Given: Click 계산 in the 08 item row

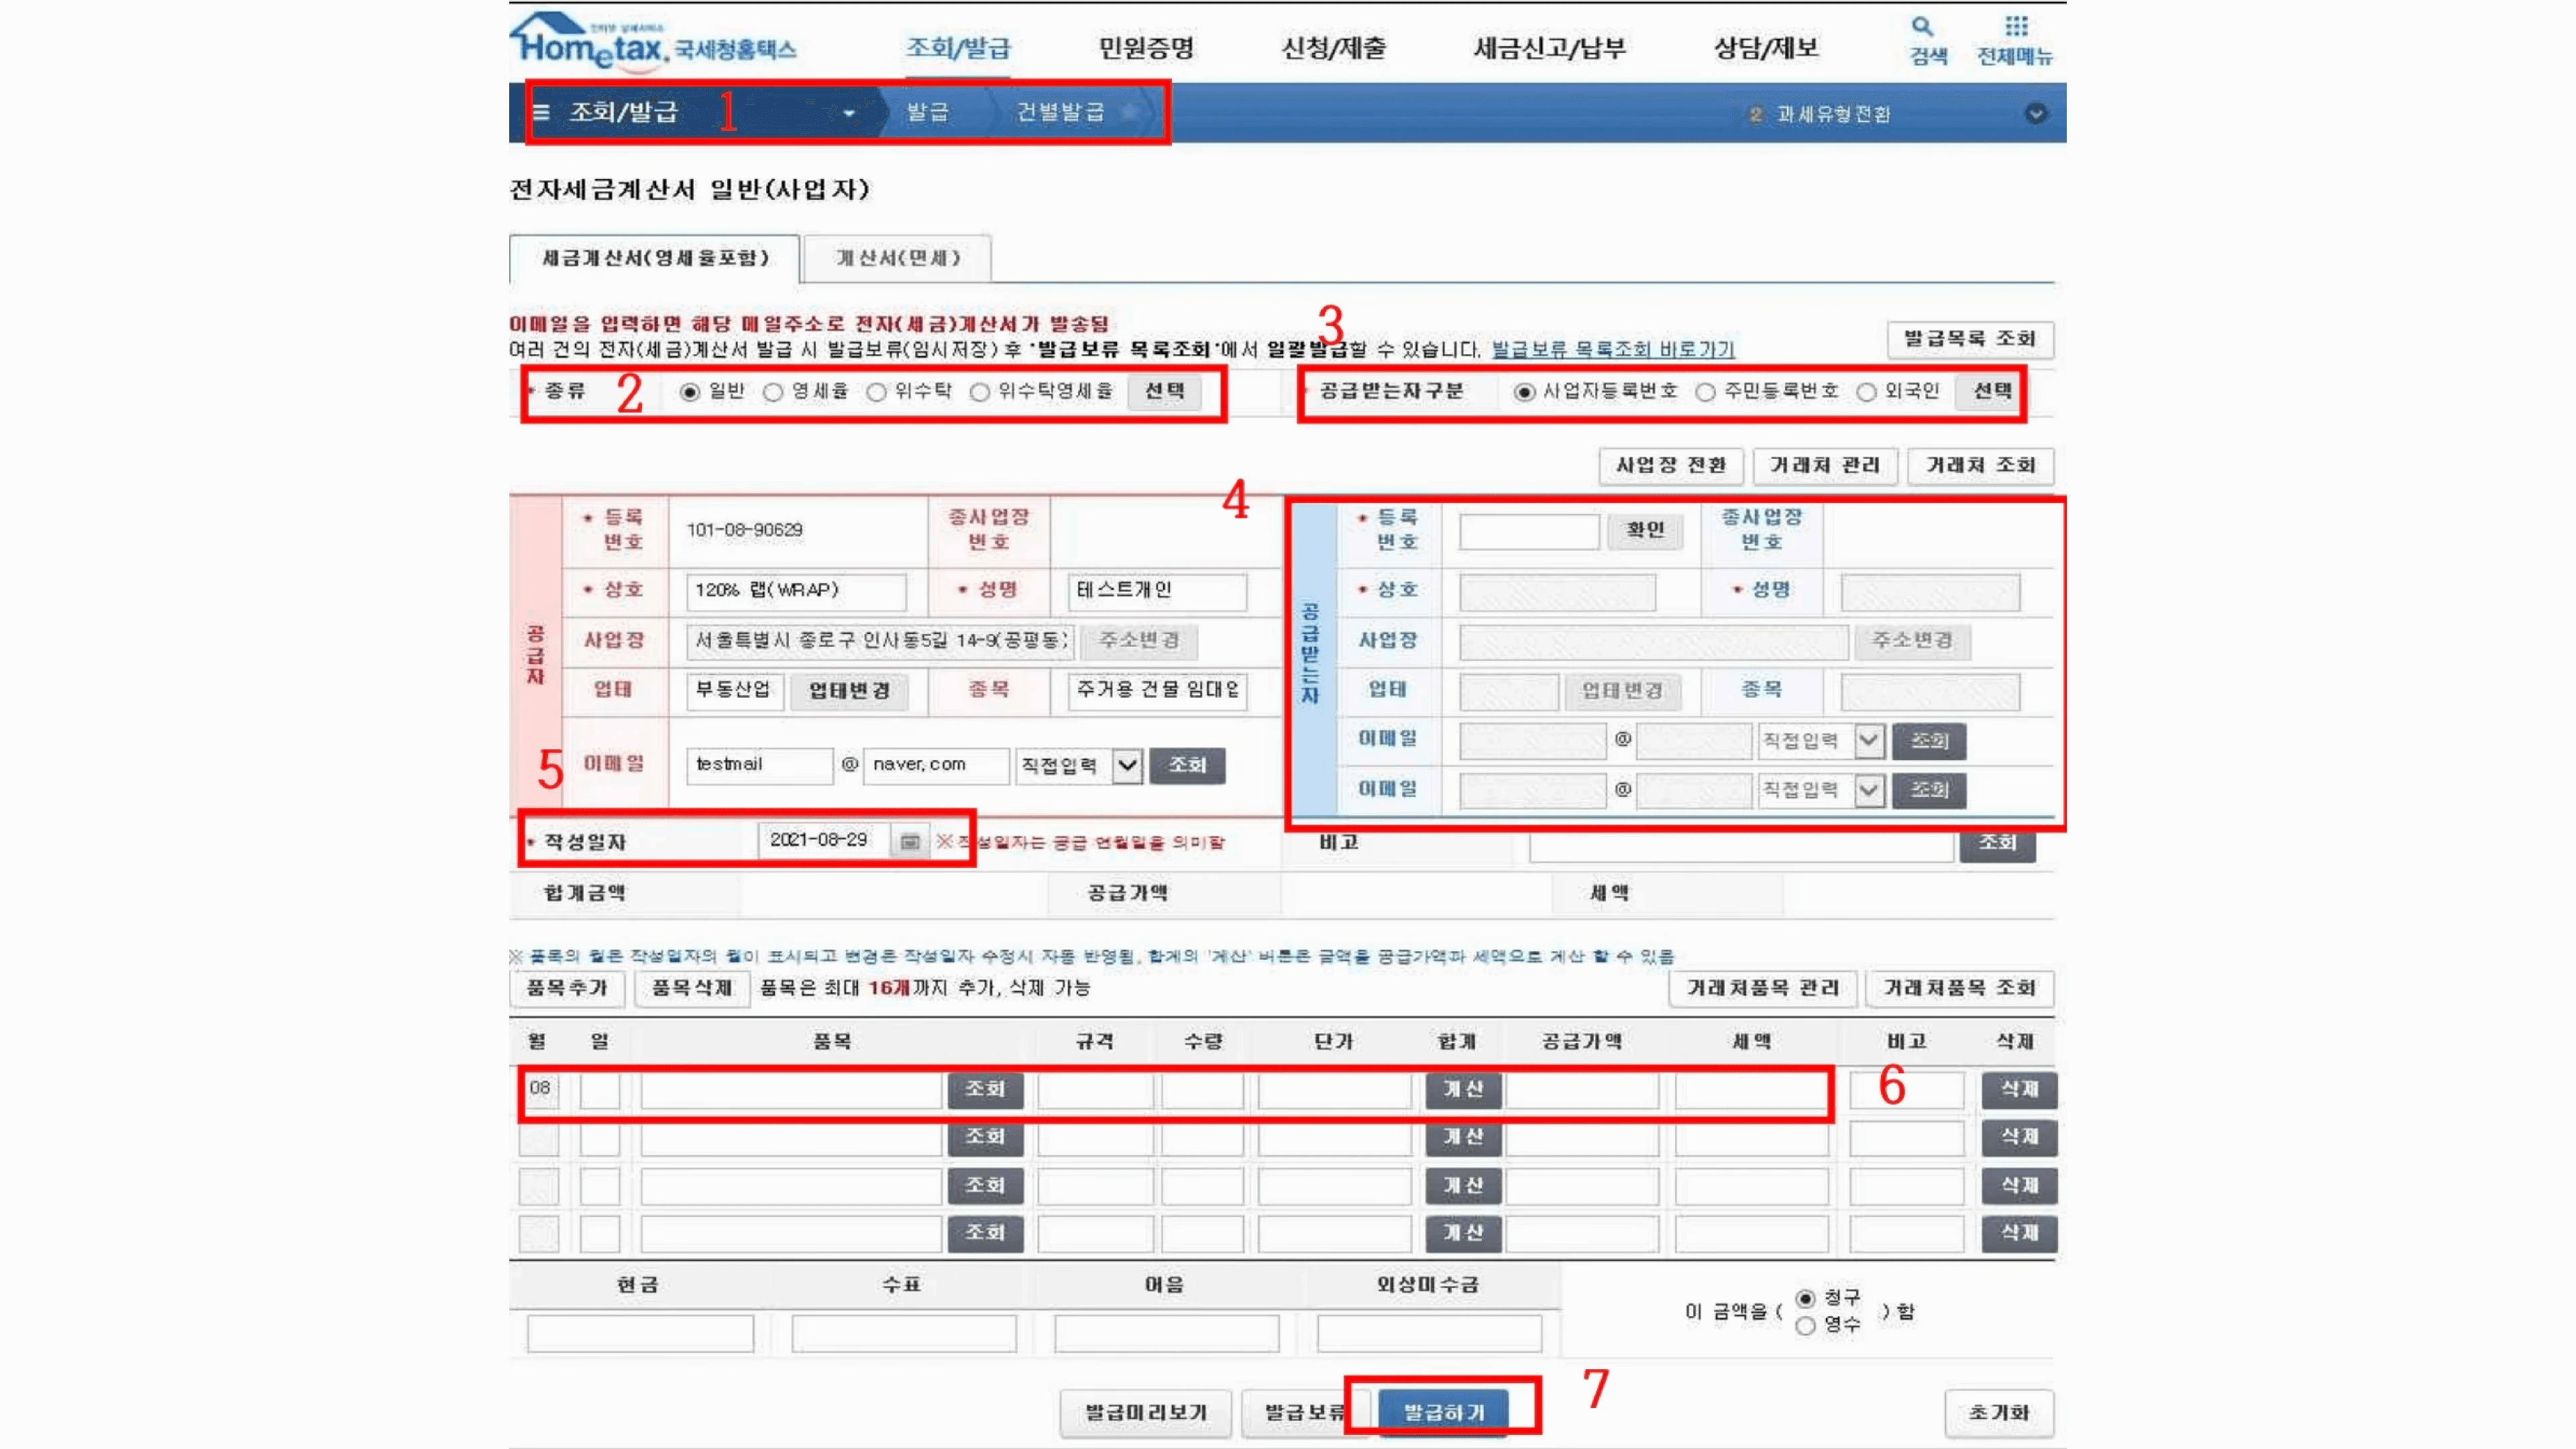Looking at the screenshot, I should (1463, 1090).
